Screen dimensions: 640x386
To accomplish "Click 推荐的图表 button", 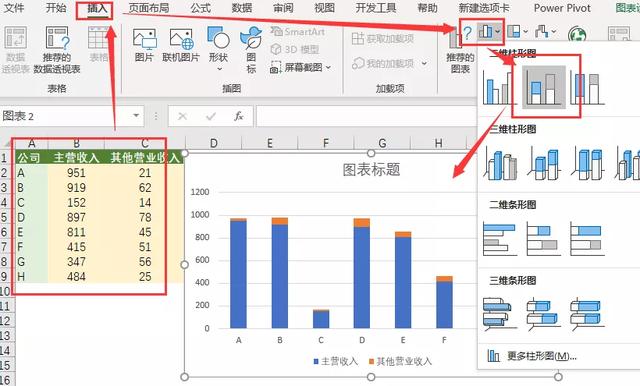I will click(460, 51).
